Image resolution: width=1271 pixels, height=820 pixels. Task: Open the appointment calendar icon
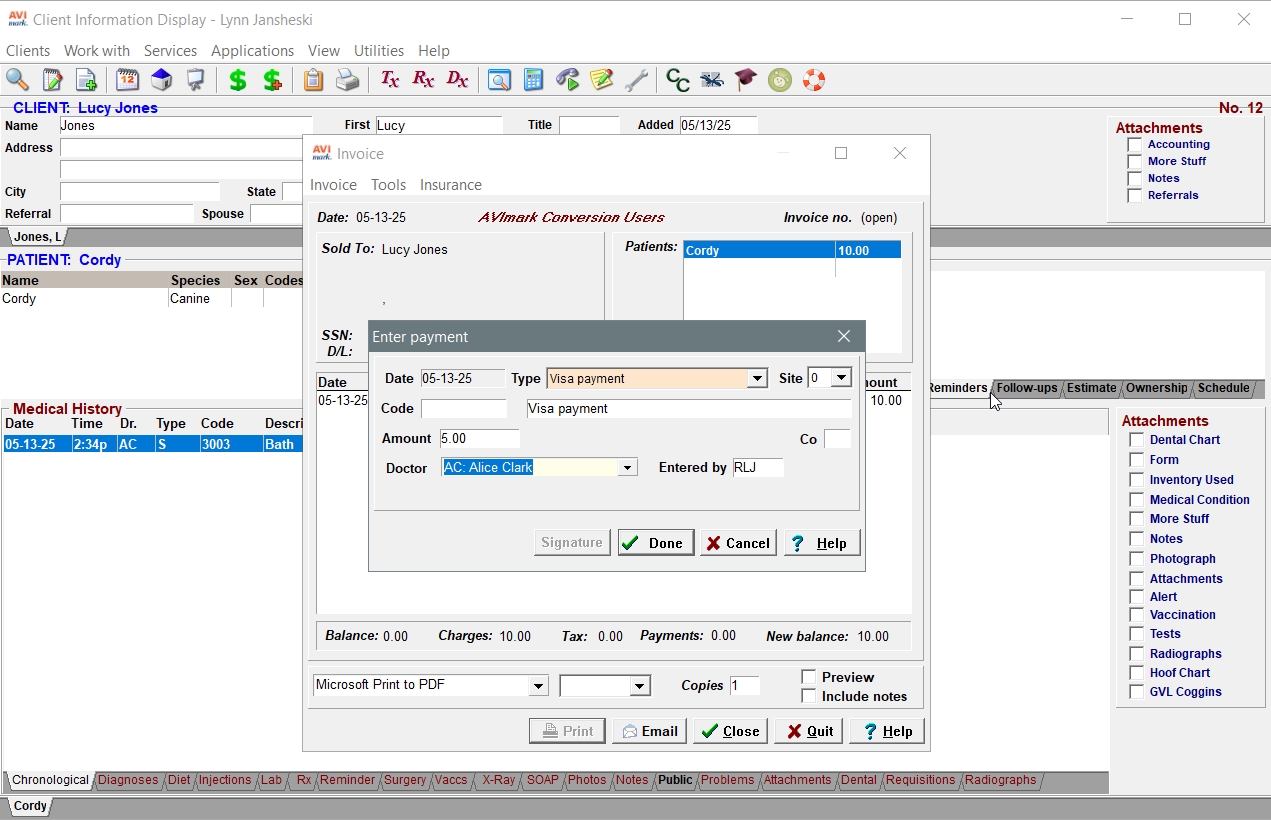coord(127,80)
